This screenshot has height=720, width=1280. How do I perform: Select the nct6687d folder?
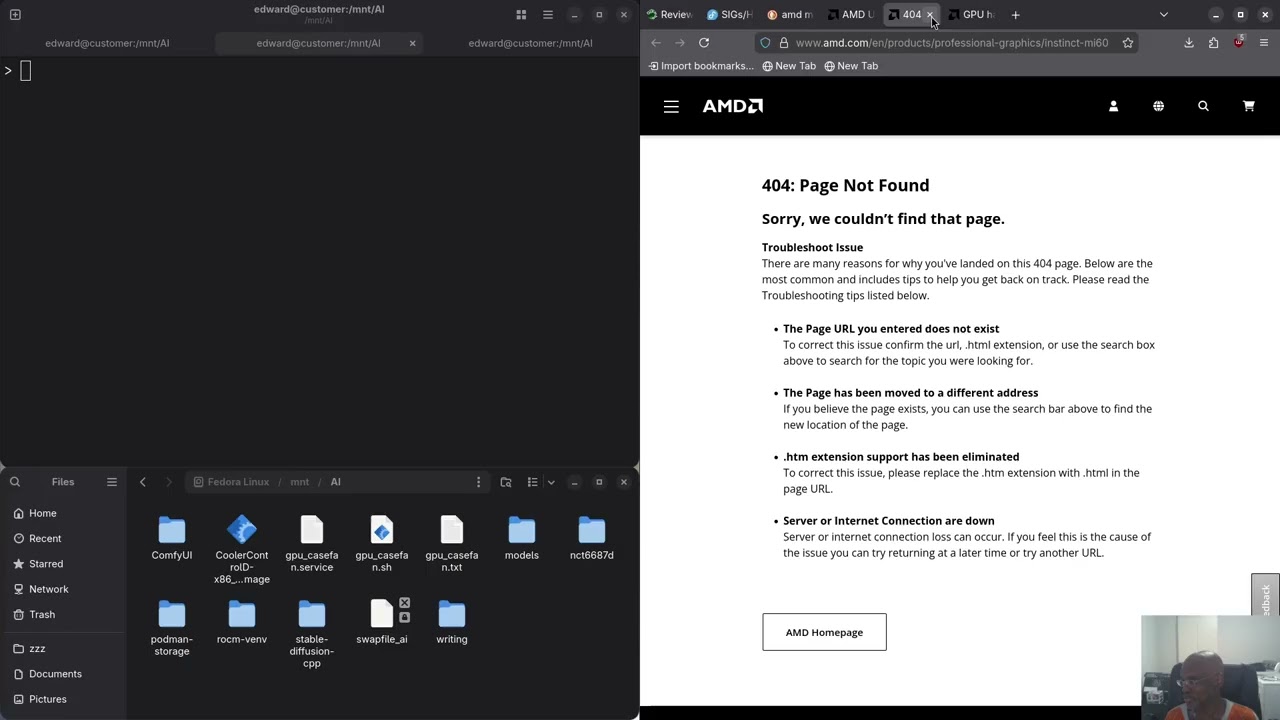coord(592,538)
